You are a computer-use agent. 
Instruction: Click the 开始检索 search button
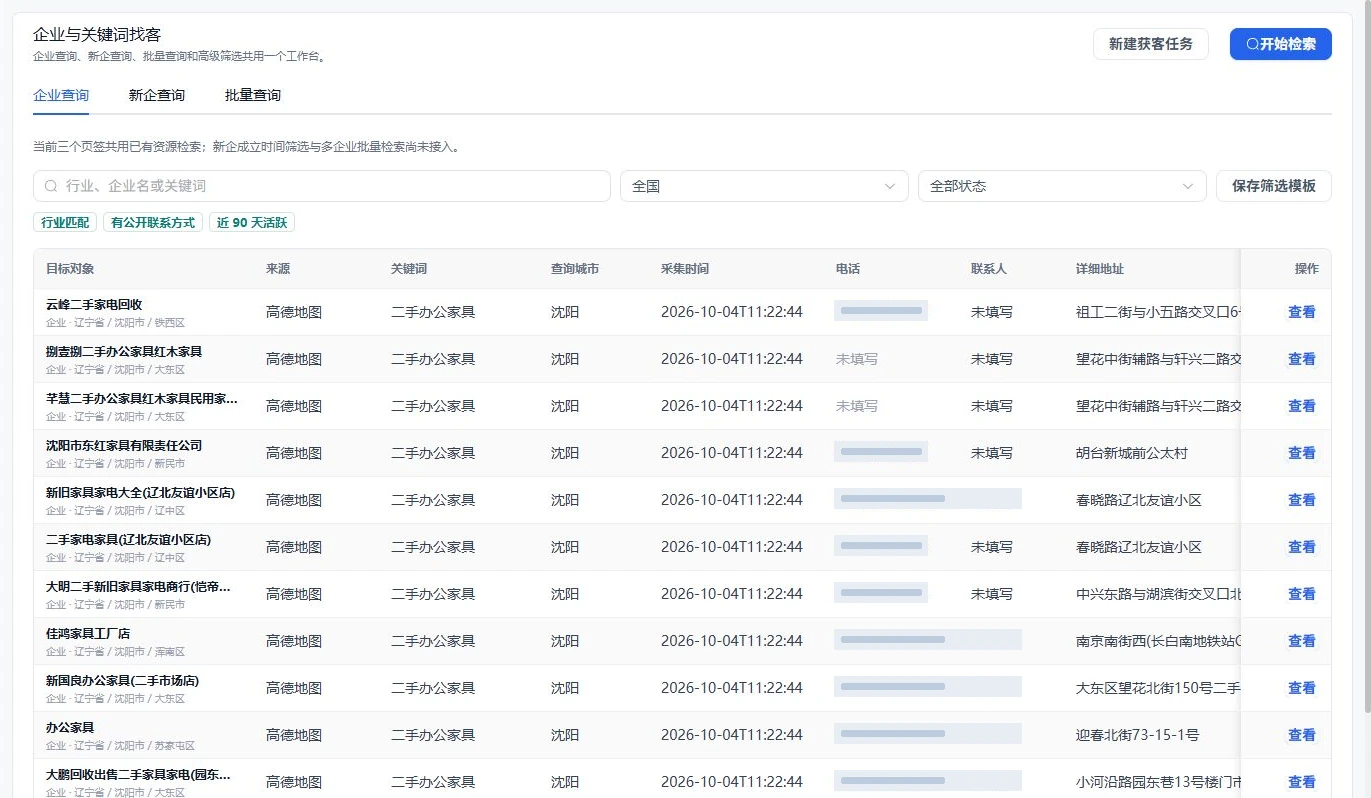pyautogui.click(x=1280, y=44)
